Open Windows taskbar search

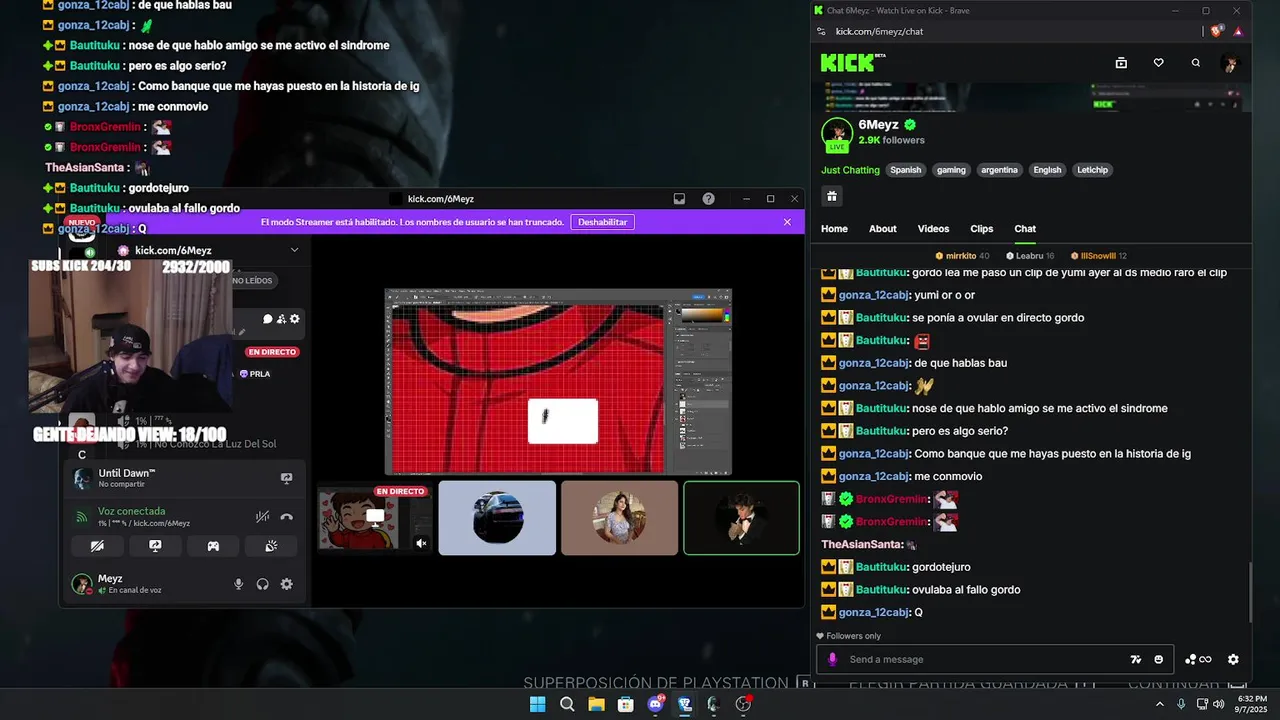click(x=567, y=704)
